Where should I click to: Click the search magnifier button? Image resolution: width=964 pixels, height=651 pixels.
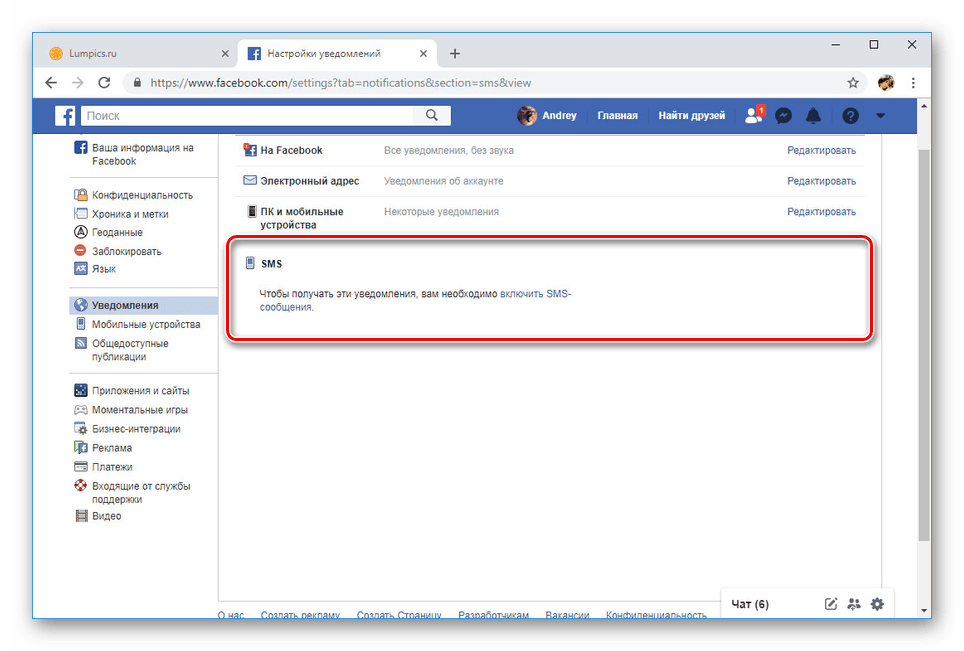(x=432, y=116)
